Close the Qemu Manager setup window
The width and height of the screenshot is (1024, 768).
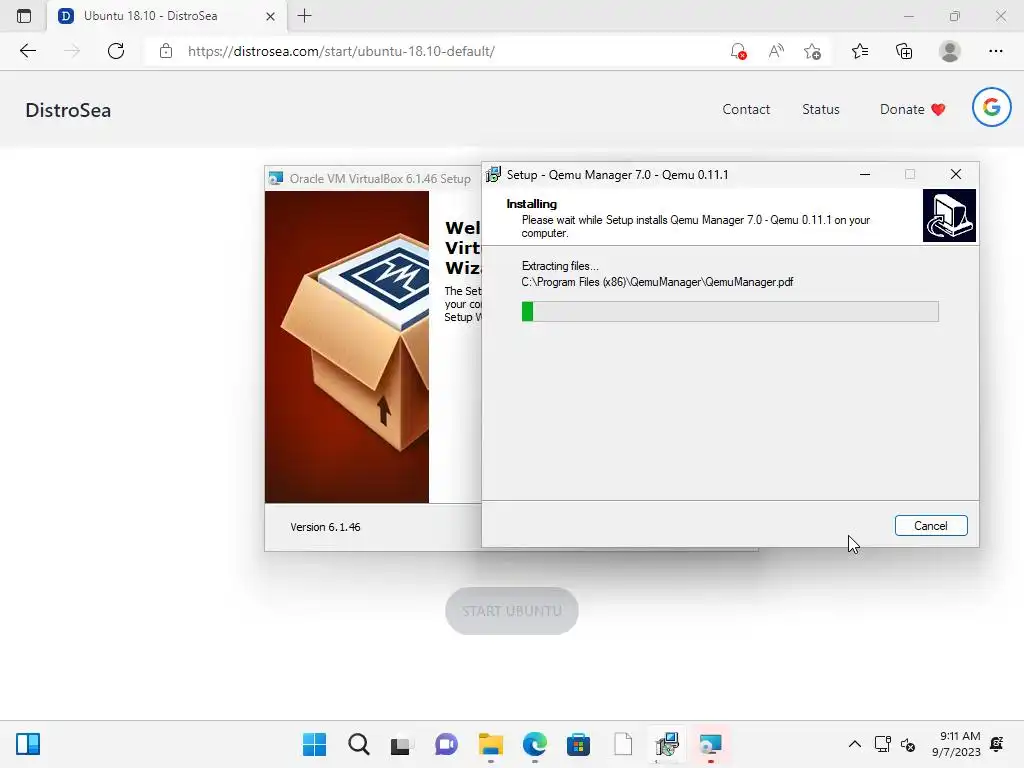(955, 174)
